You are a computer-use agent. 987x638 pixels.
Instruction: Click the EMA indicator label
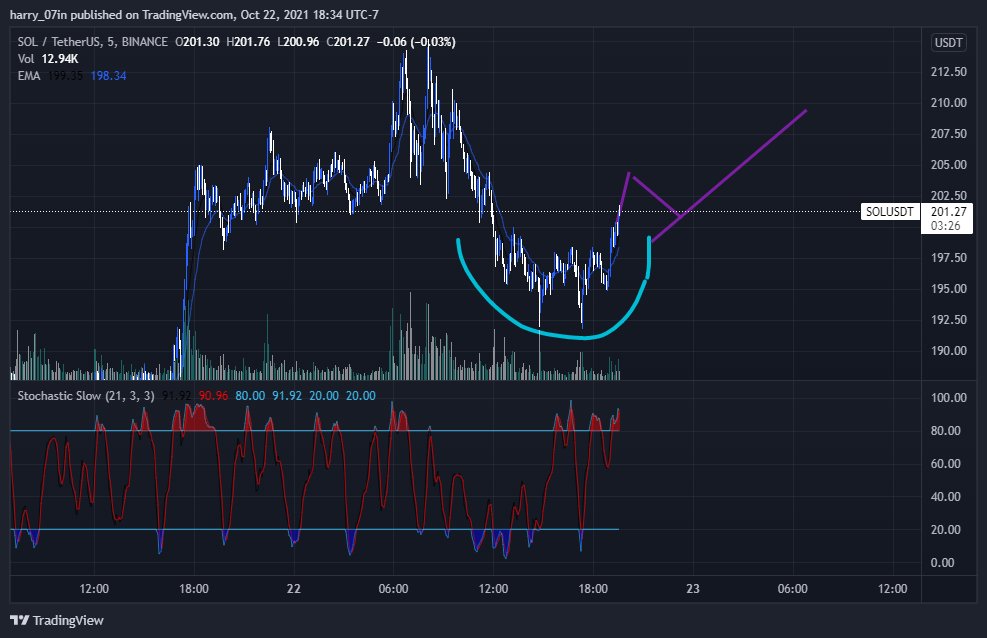pos(29,76)
